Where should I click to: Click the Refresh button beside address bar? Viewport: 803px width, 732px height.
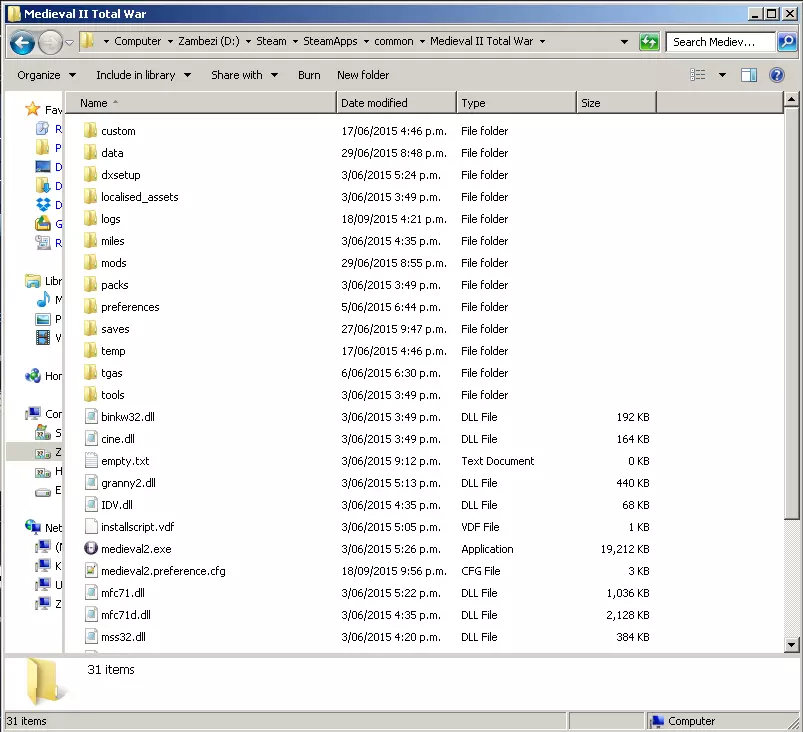pos(649,42)
